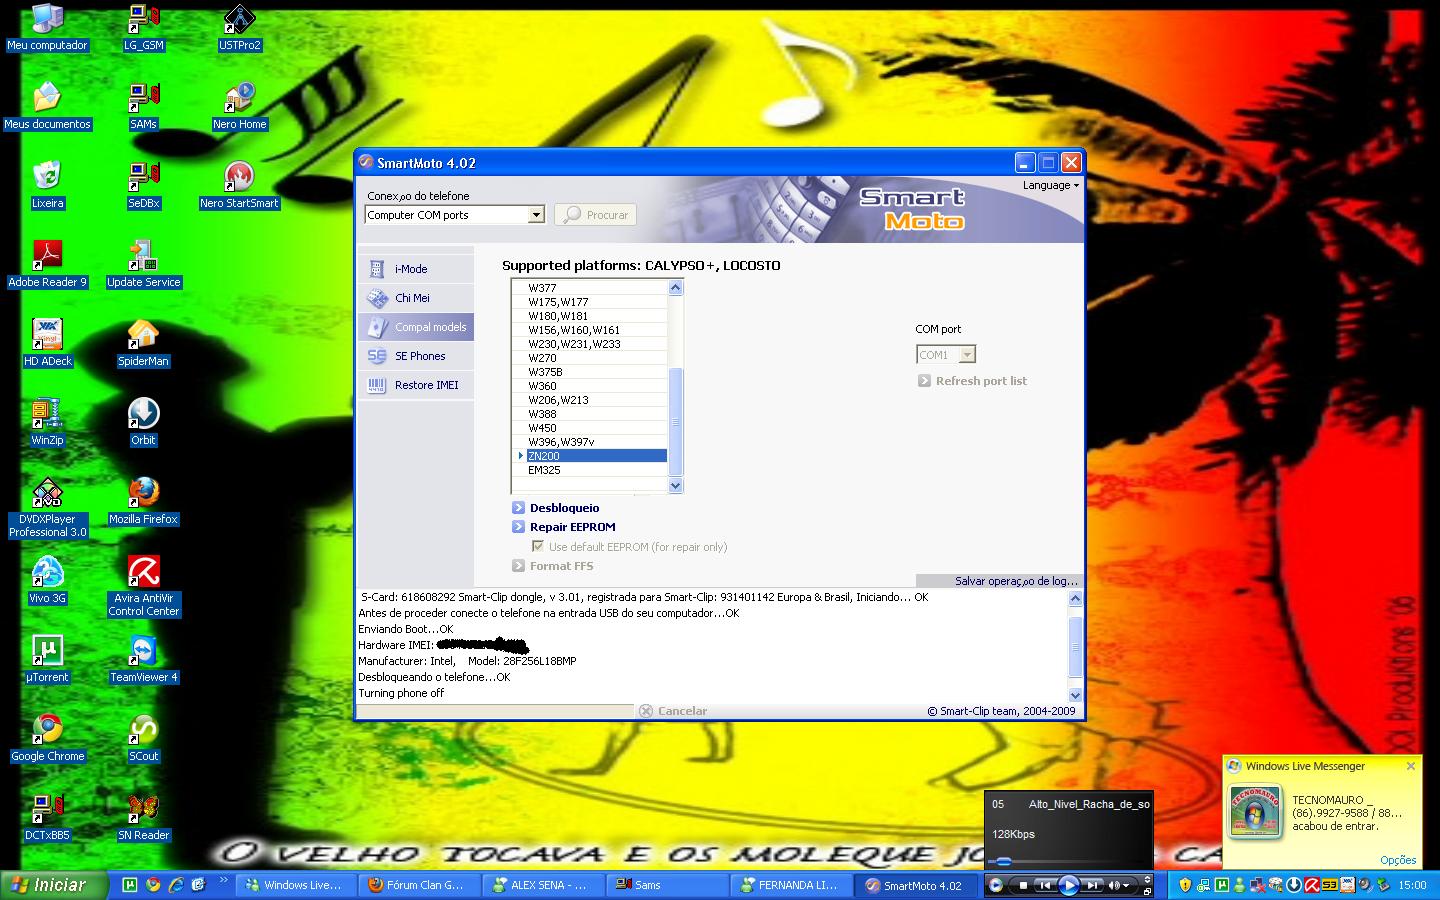Open the Restore IMEI section
This screenshot has width=1440, height=900.
pos(416,385)
